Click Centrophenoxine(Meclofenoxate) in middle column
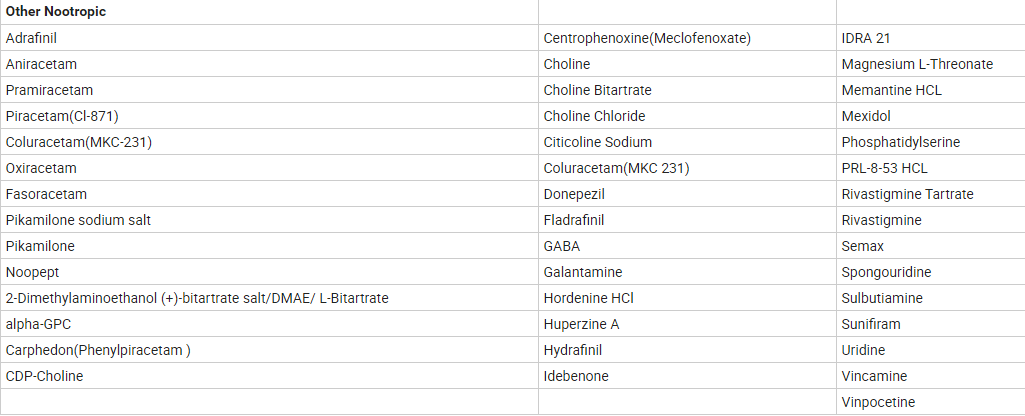The height and width of the screenshot is (416, 1025). (647, 38)
